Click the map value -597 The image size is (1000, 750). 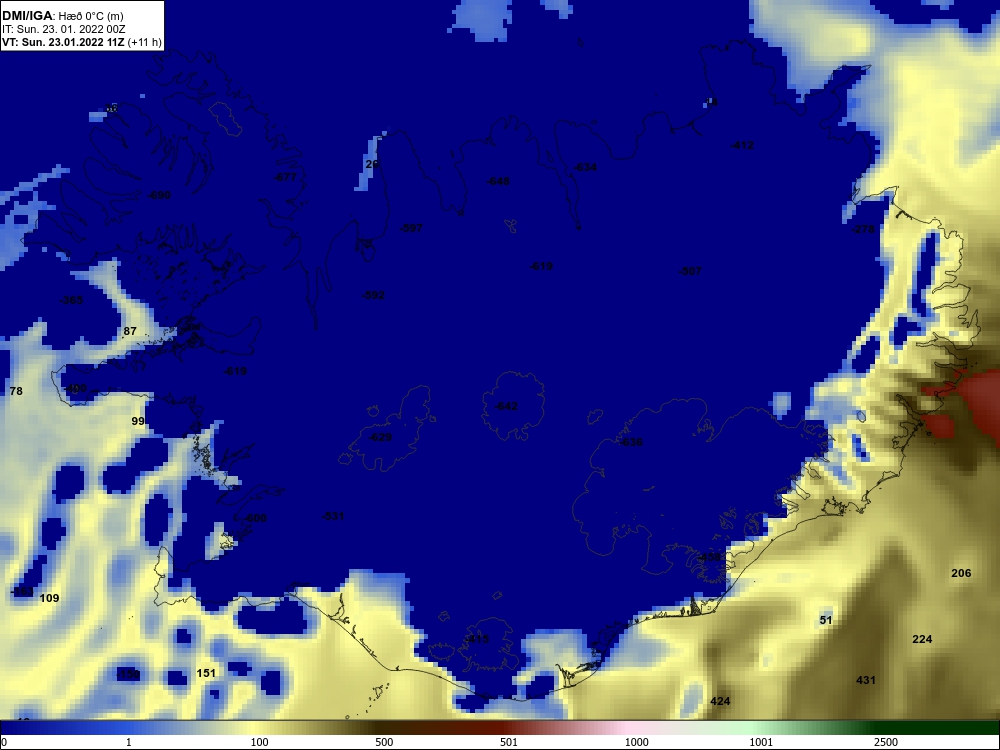coord(411,228)
